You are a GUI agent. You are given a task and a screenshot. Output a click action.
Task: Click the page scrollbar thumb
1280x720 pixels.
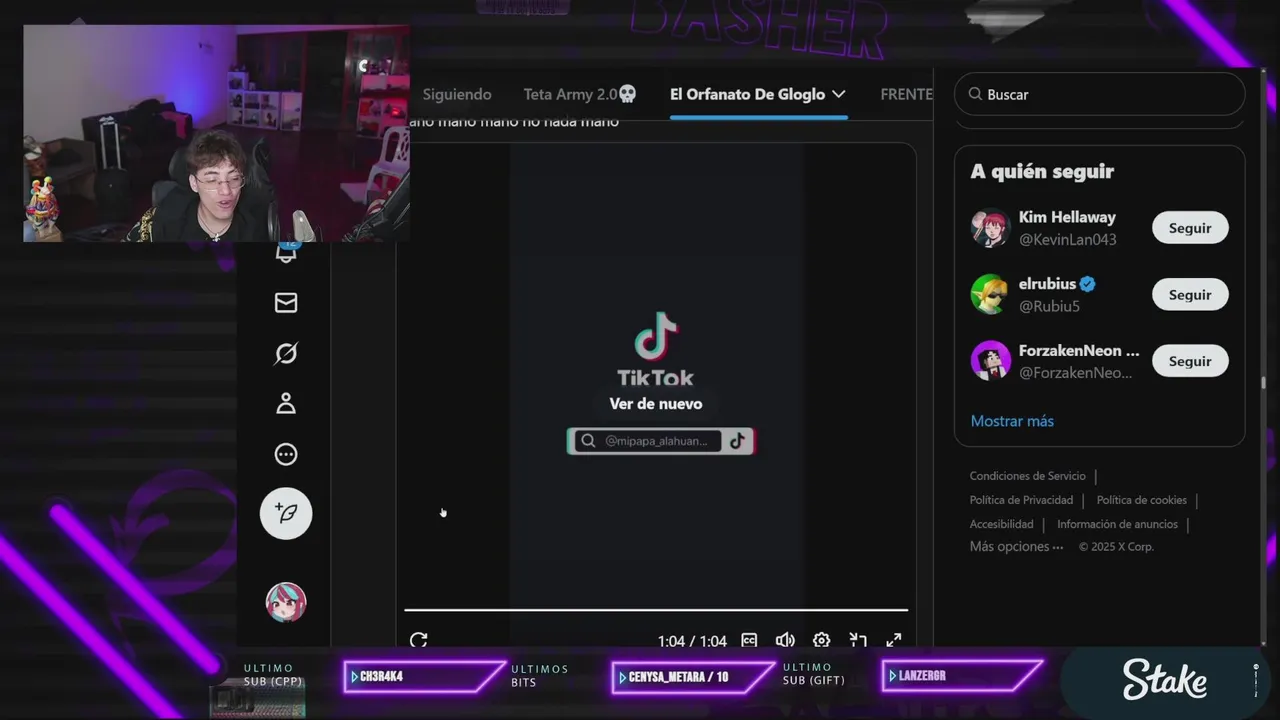click(1264, 383)
